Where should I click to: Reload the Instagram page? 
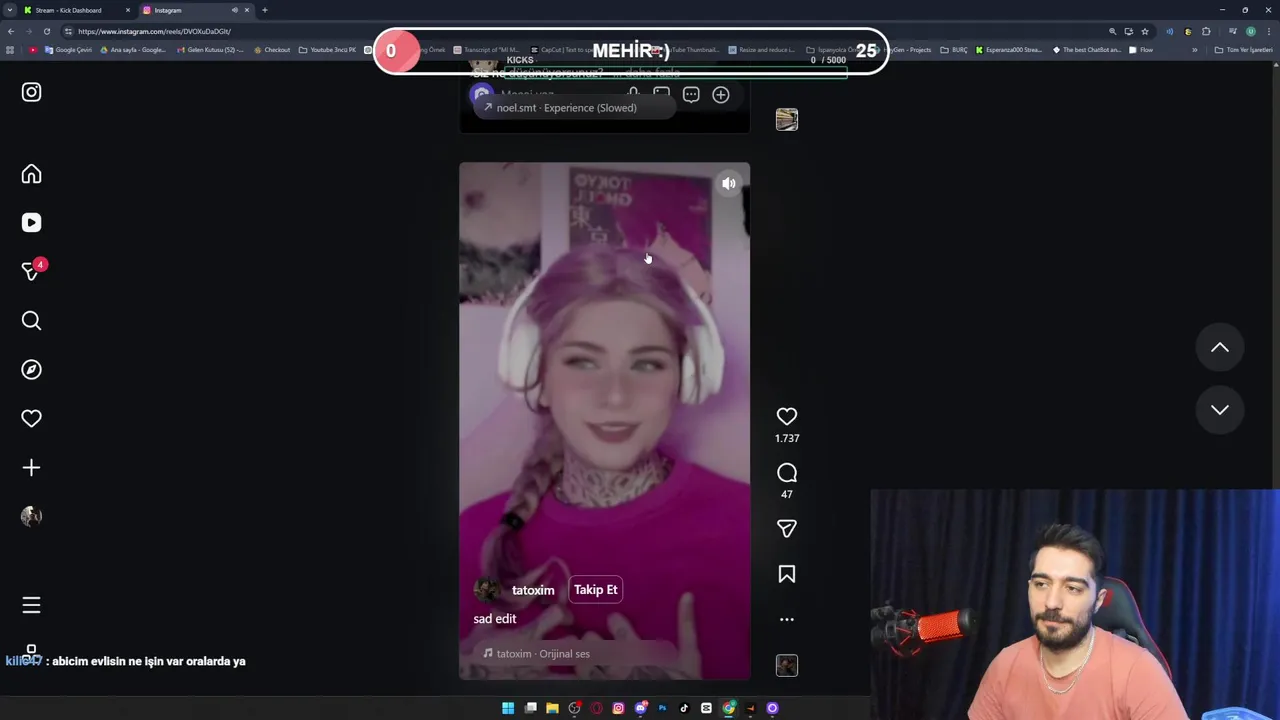(46, 31)
